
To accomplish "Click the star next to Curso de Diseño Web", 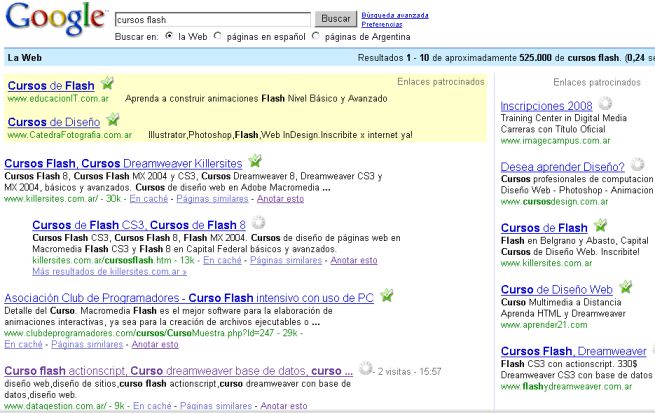I will (x=626, y=287).
